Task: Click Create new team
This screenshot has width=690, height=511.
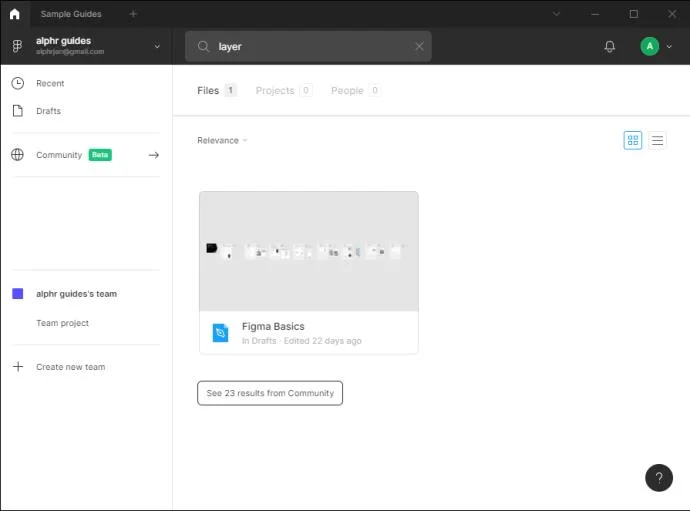Action: pyautogui.click(x=70, y=367)
